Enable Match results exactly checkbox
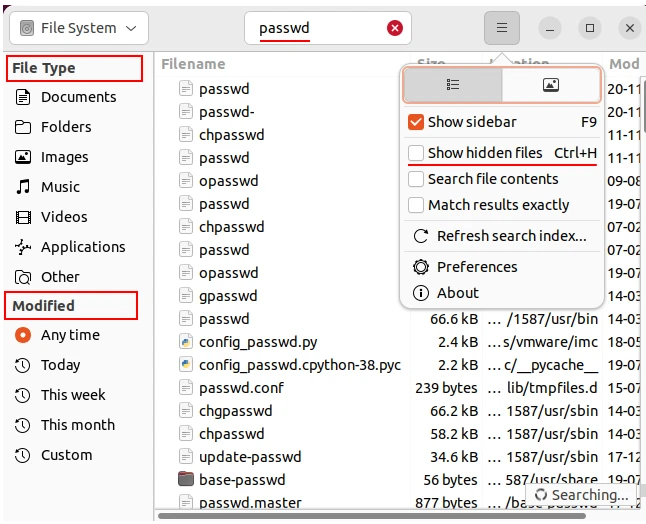This screenshot has height=524, width=646. click(416, 205)
